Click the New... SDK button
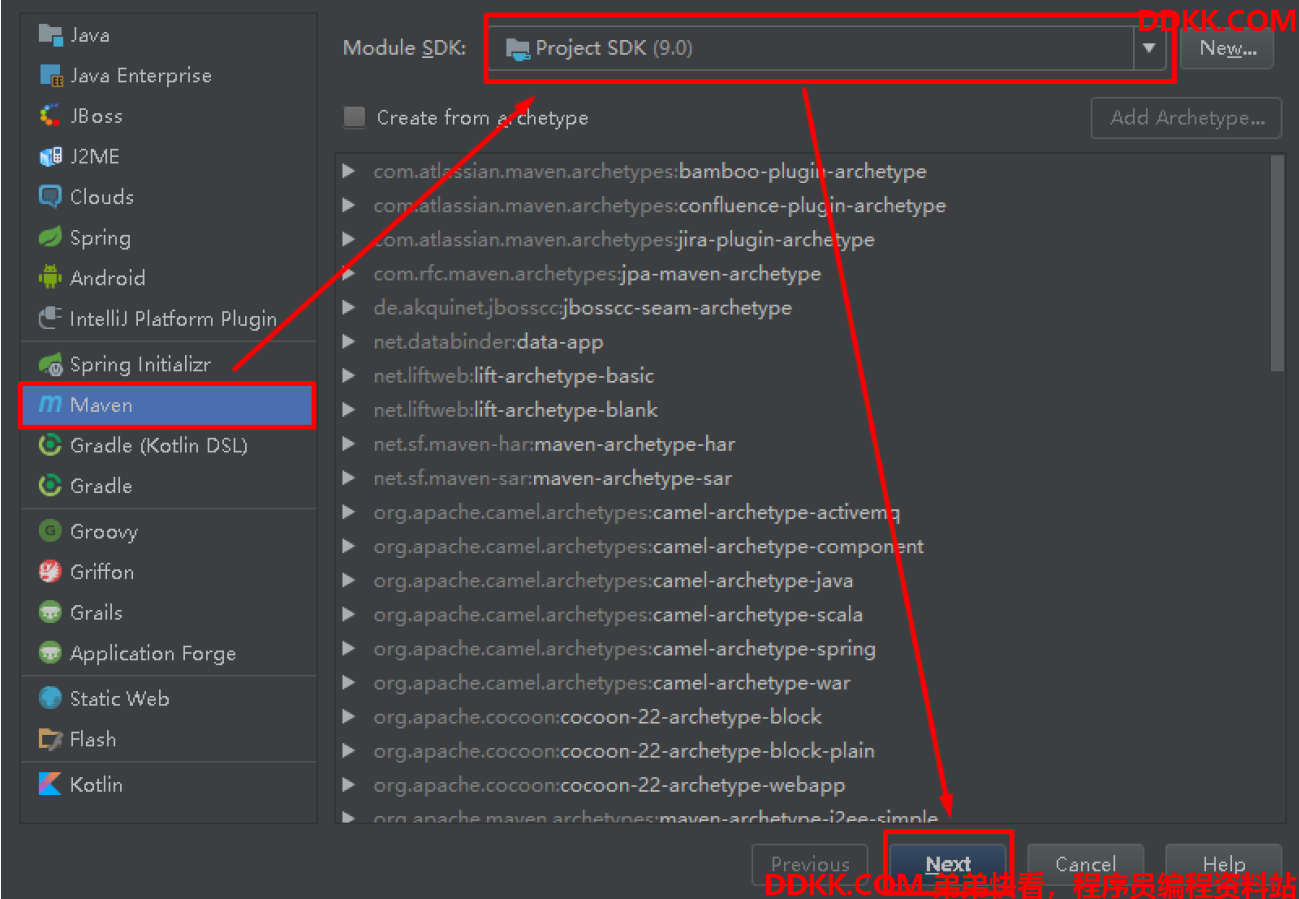The image size is (1299, 899). tap(1227, 48)
